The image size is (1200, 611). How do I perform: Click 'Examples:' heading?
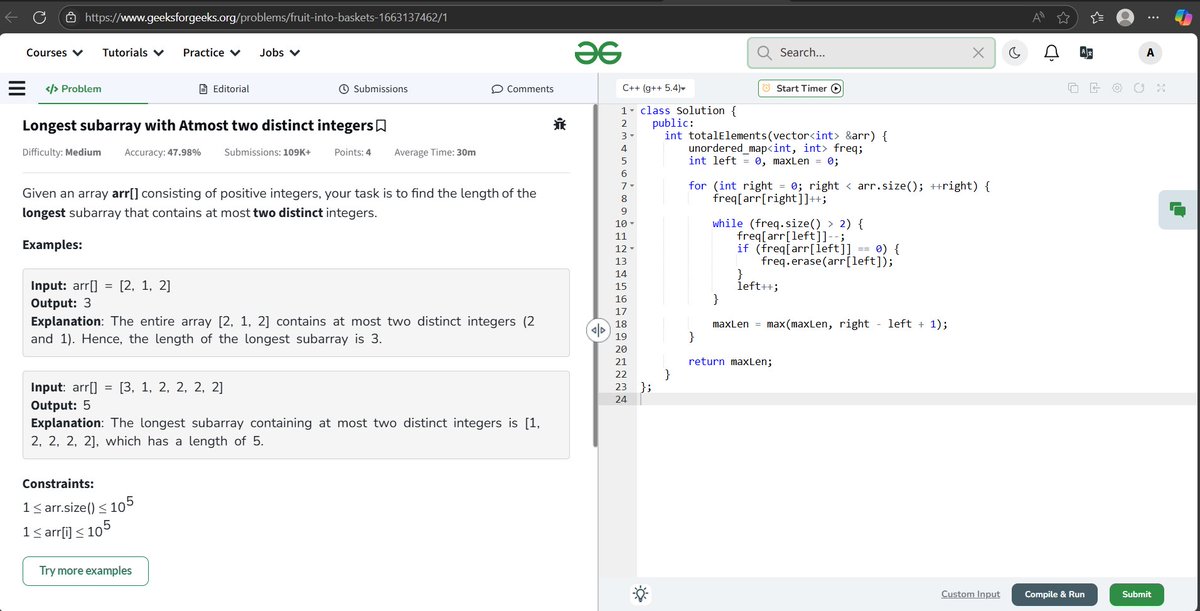click(52, 244)
